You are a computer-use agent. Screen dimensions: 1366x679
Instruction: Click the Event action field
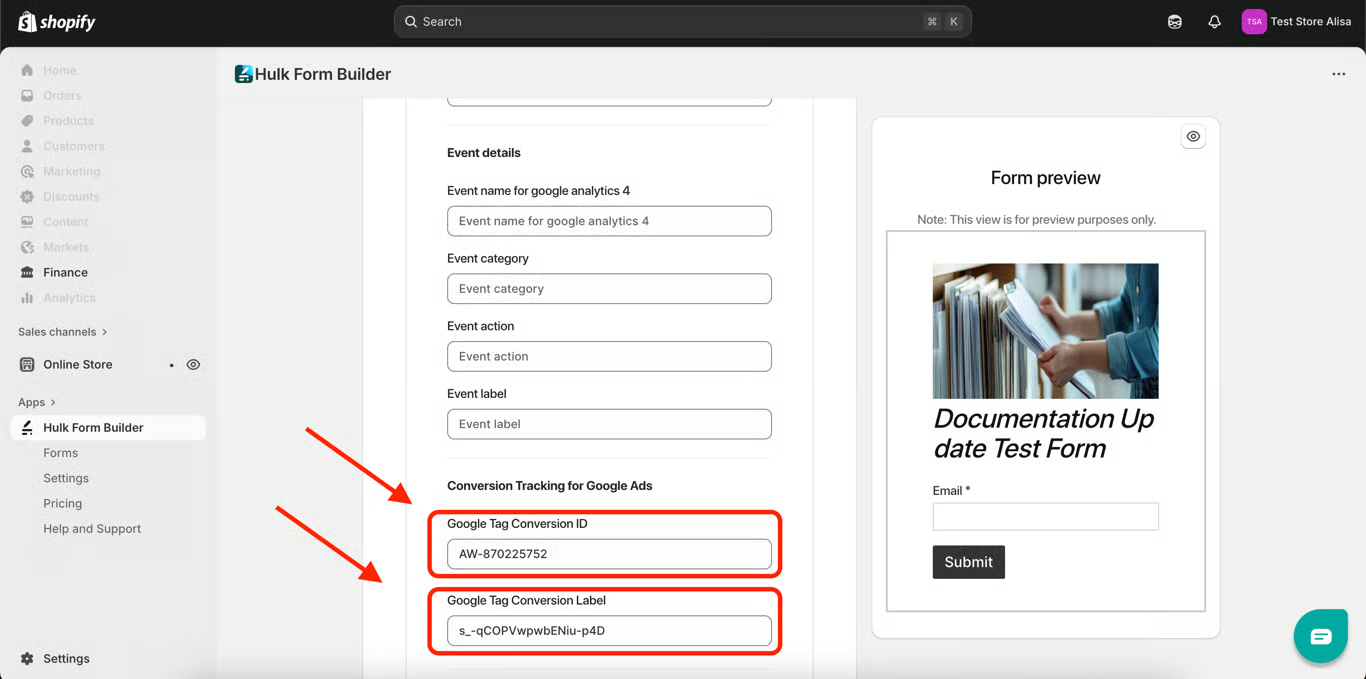pos(609,356)
